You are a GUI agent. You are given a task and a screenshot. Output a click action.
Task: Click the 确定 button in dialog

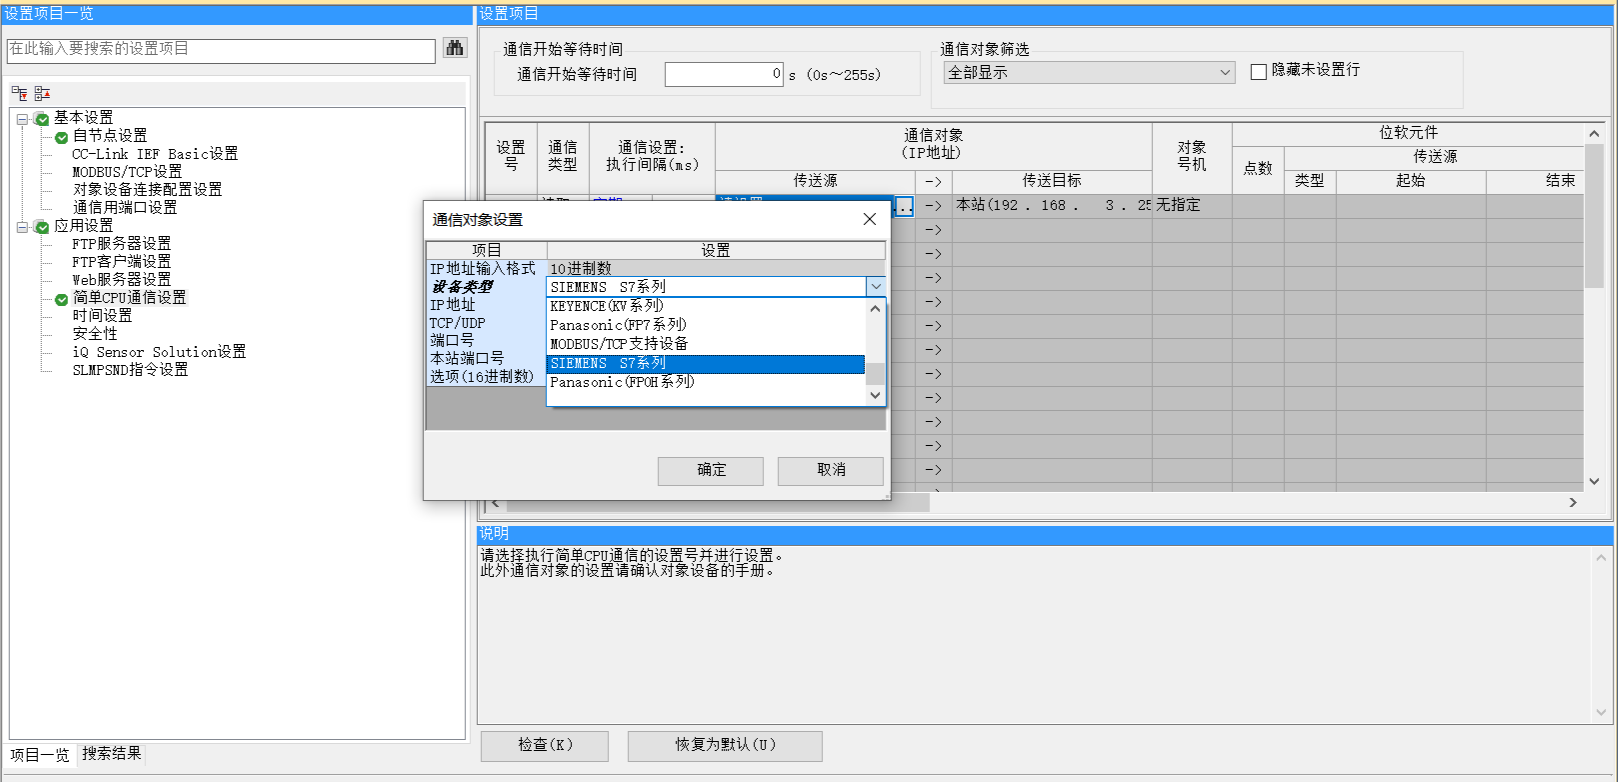pyautogui.click(x=710, y=470)
